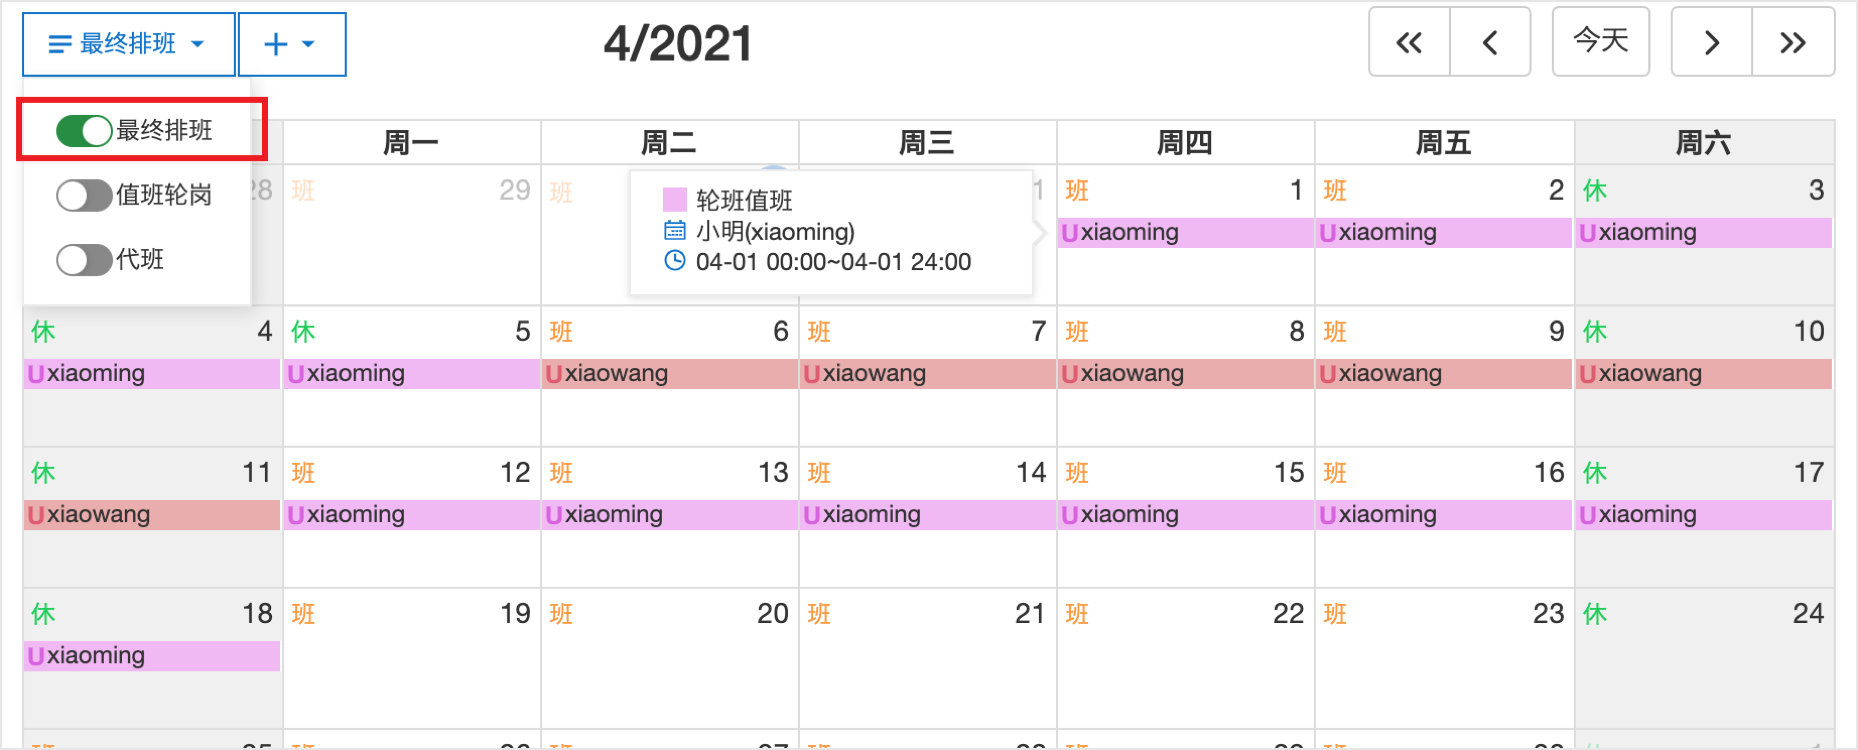The width and height of the screenshot is (1858, 750).
Task: Click the 休 marker on April 3
Action: [x=1595, y=191]
